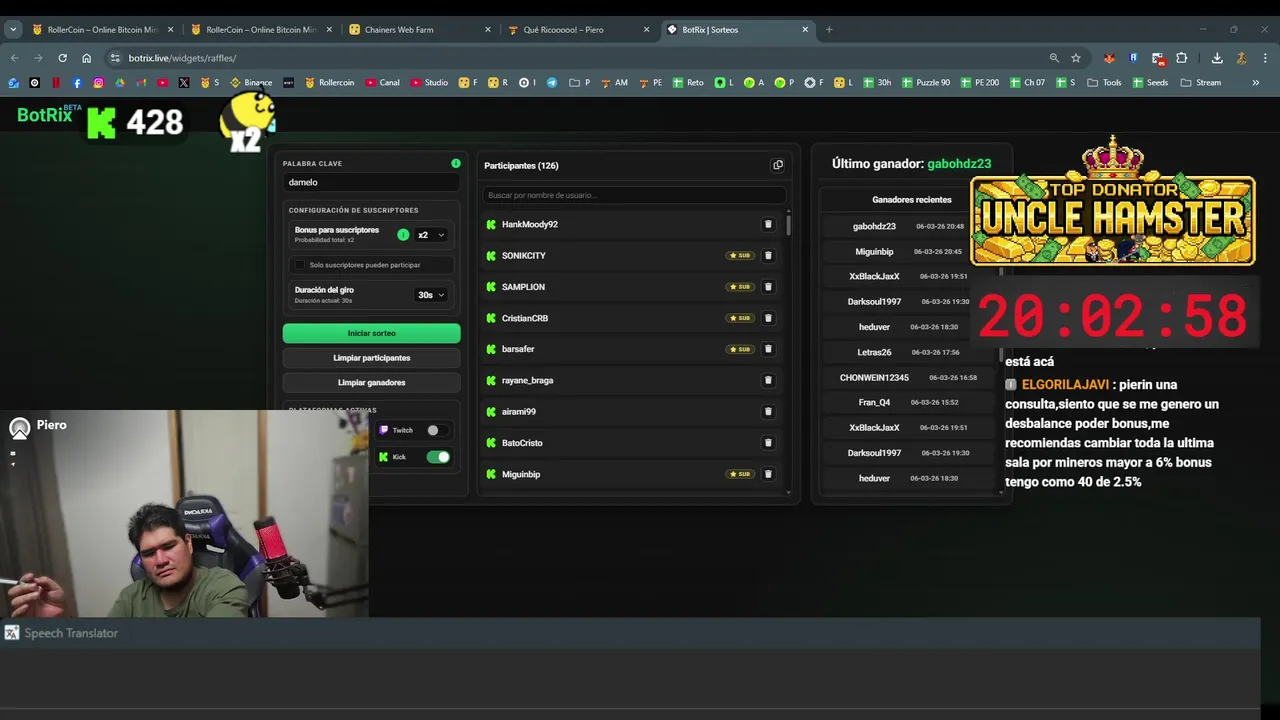
Task: Open the Binance bookmark
Action: 251,83
